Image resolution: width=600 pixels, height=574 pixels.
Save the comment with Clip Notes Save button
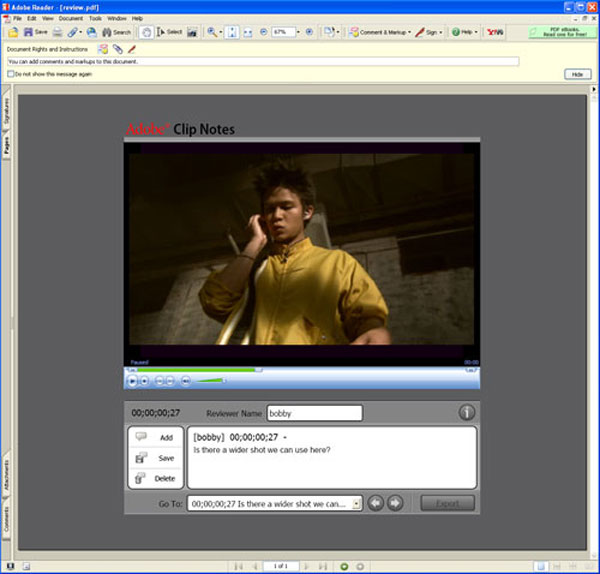pos(156,458)
